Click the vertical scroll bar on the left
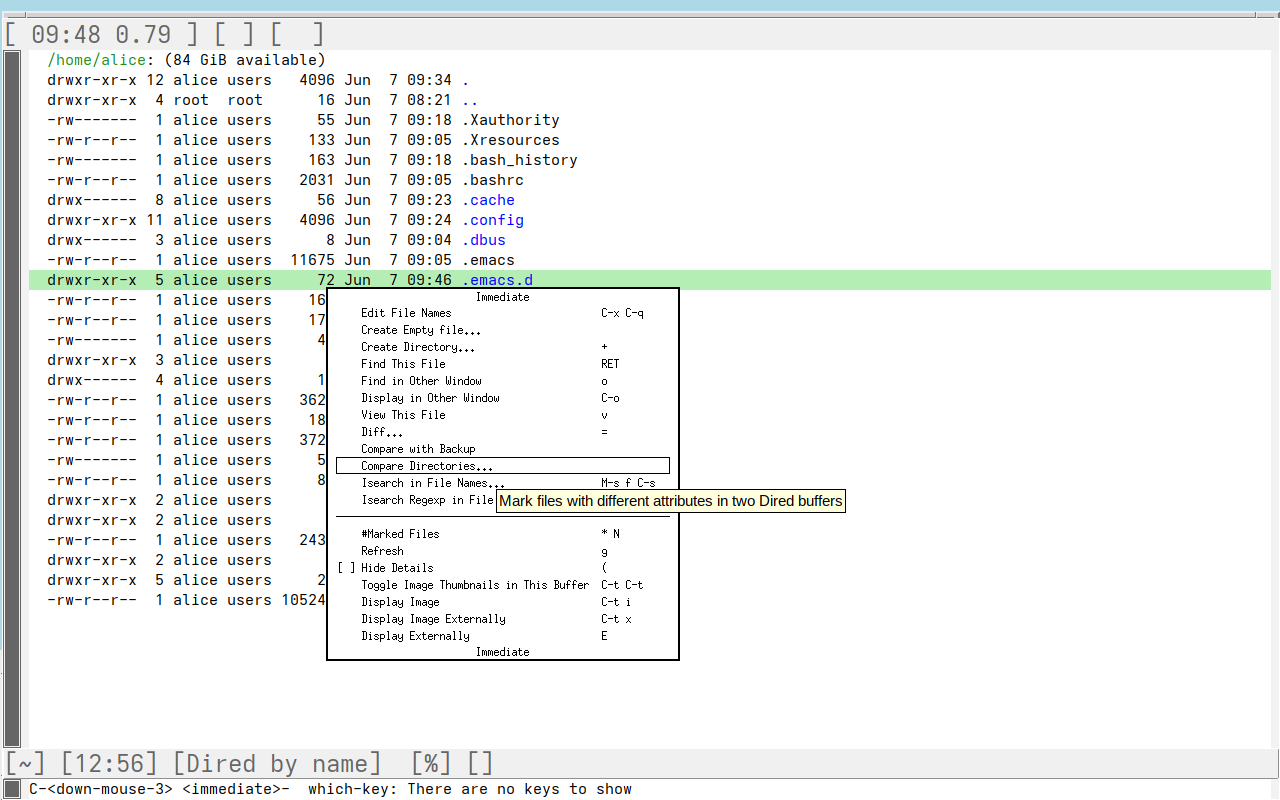 12,398
